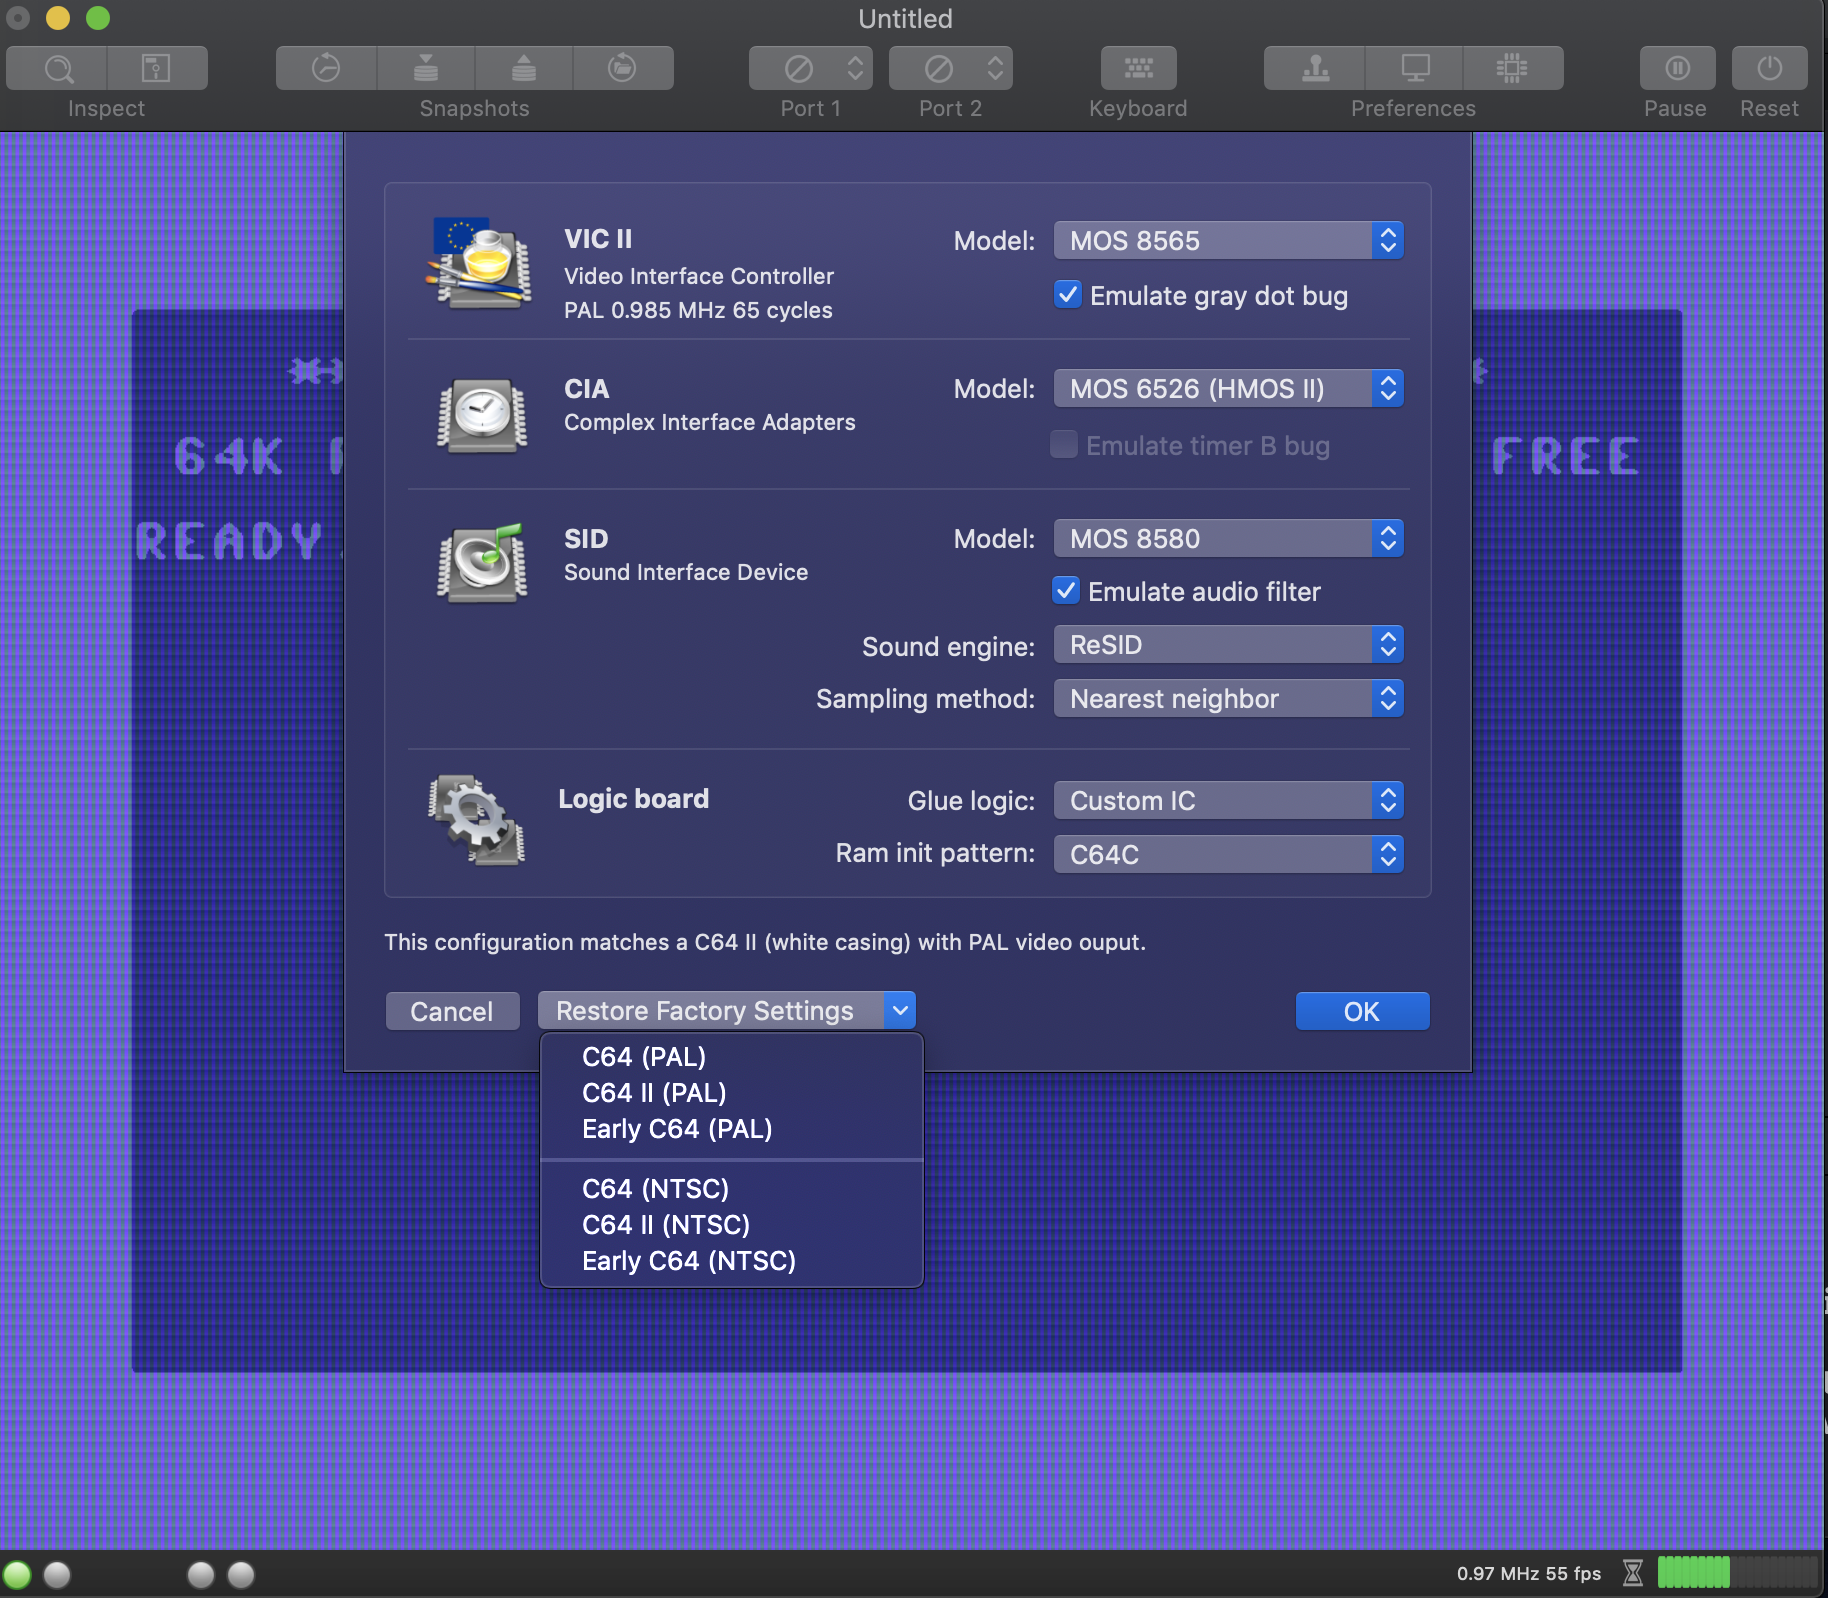Click the Cancel button

pyautogui.click(x=452, y=1011)
